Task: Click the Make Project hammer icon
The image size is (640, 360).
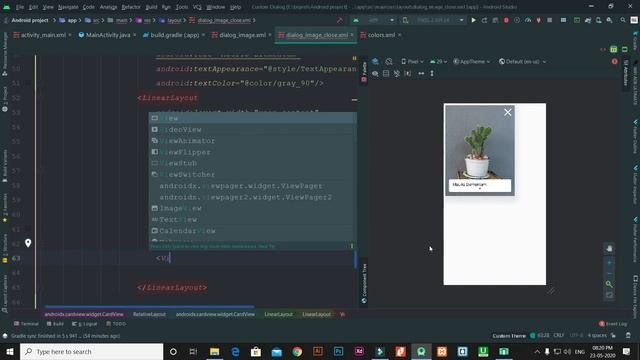Action: coord(340,20)
